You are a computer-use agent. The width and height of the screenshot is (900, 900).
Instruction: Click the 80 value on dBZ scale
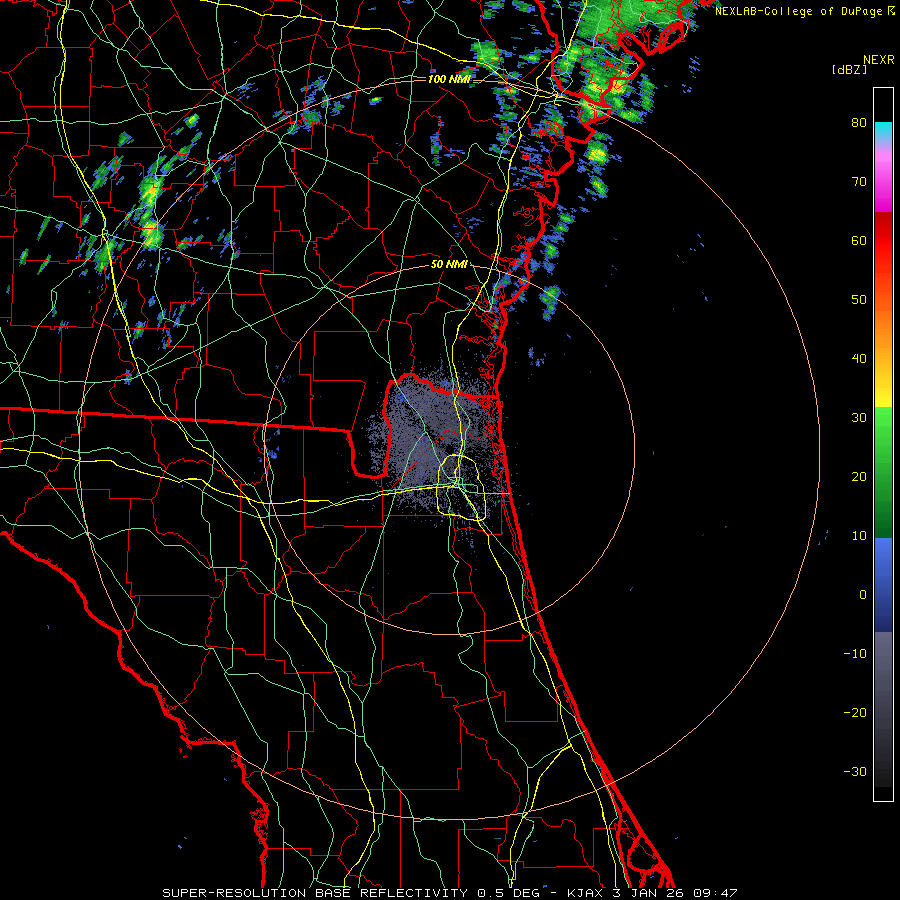coord(859,123)
